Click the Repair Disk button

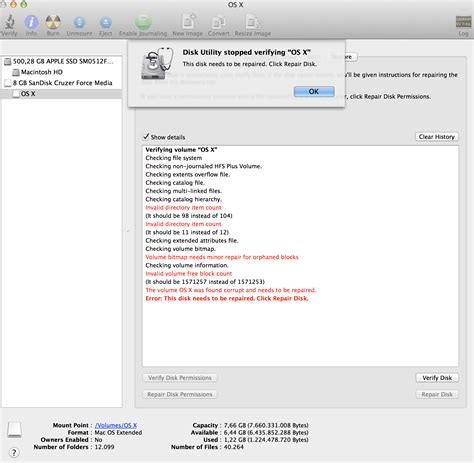(437, 394)
